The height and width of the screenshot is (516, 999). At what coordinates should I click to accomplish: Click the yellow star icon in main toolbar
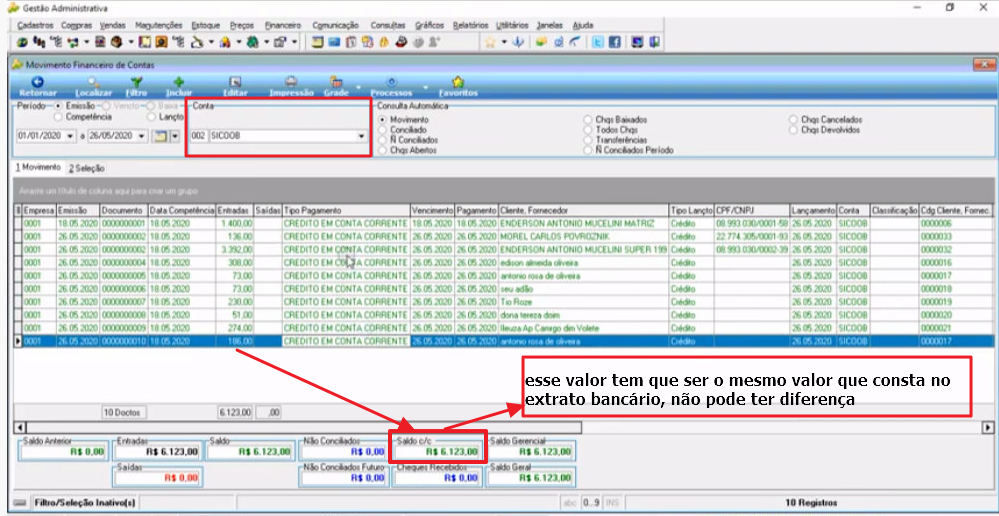(491, 42)
